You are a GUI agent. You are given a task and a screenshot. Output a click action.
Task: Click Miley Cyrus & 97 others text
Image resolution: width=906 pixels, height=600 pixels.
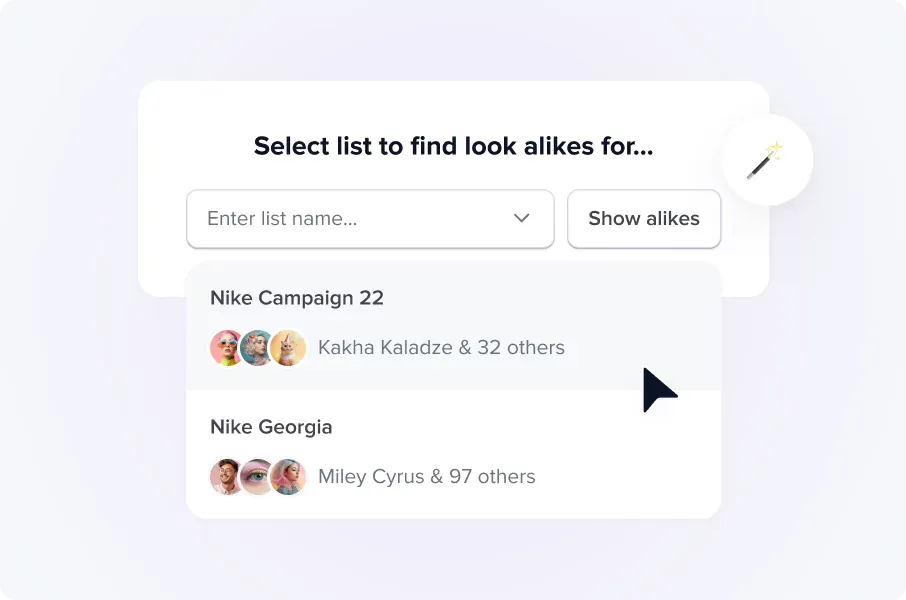point(426,476)
